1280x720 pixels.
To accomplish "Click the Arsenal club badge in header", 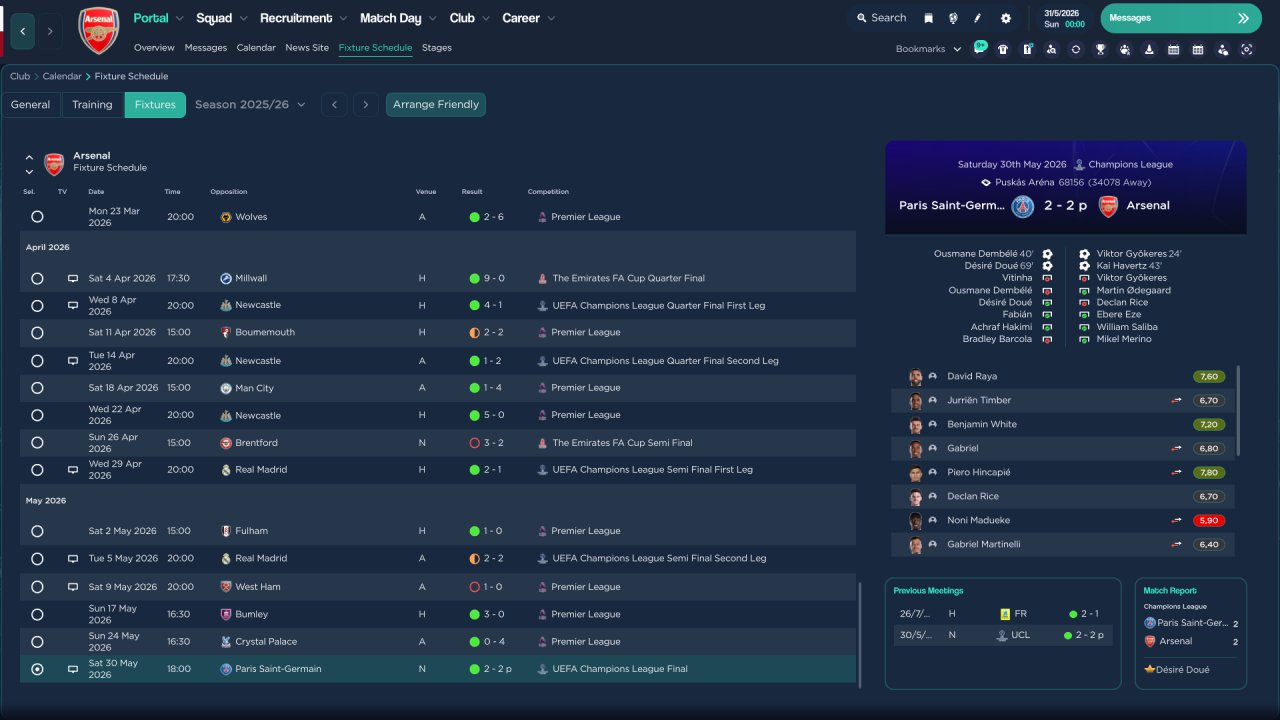I will 99,31.
